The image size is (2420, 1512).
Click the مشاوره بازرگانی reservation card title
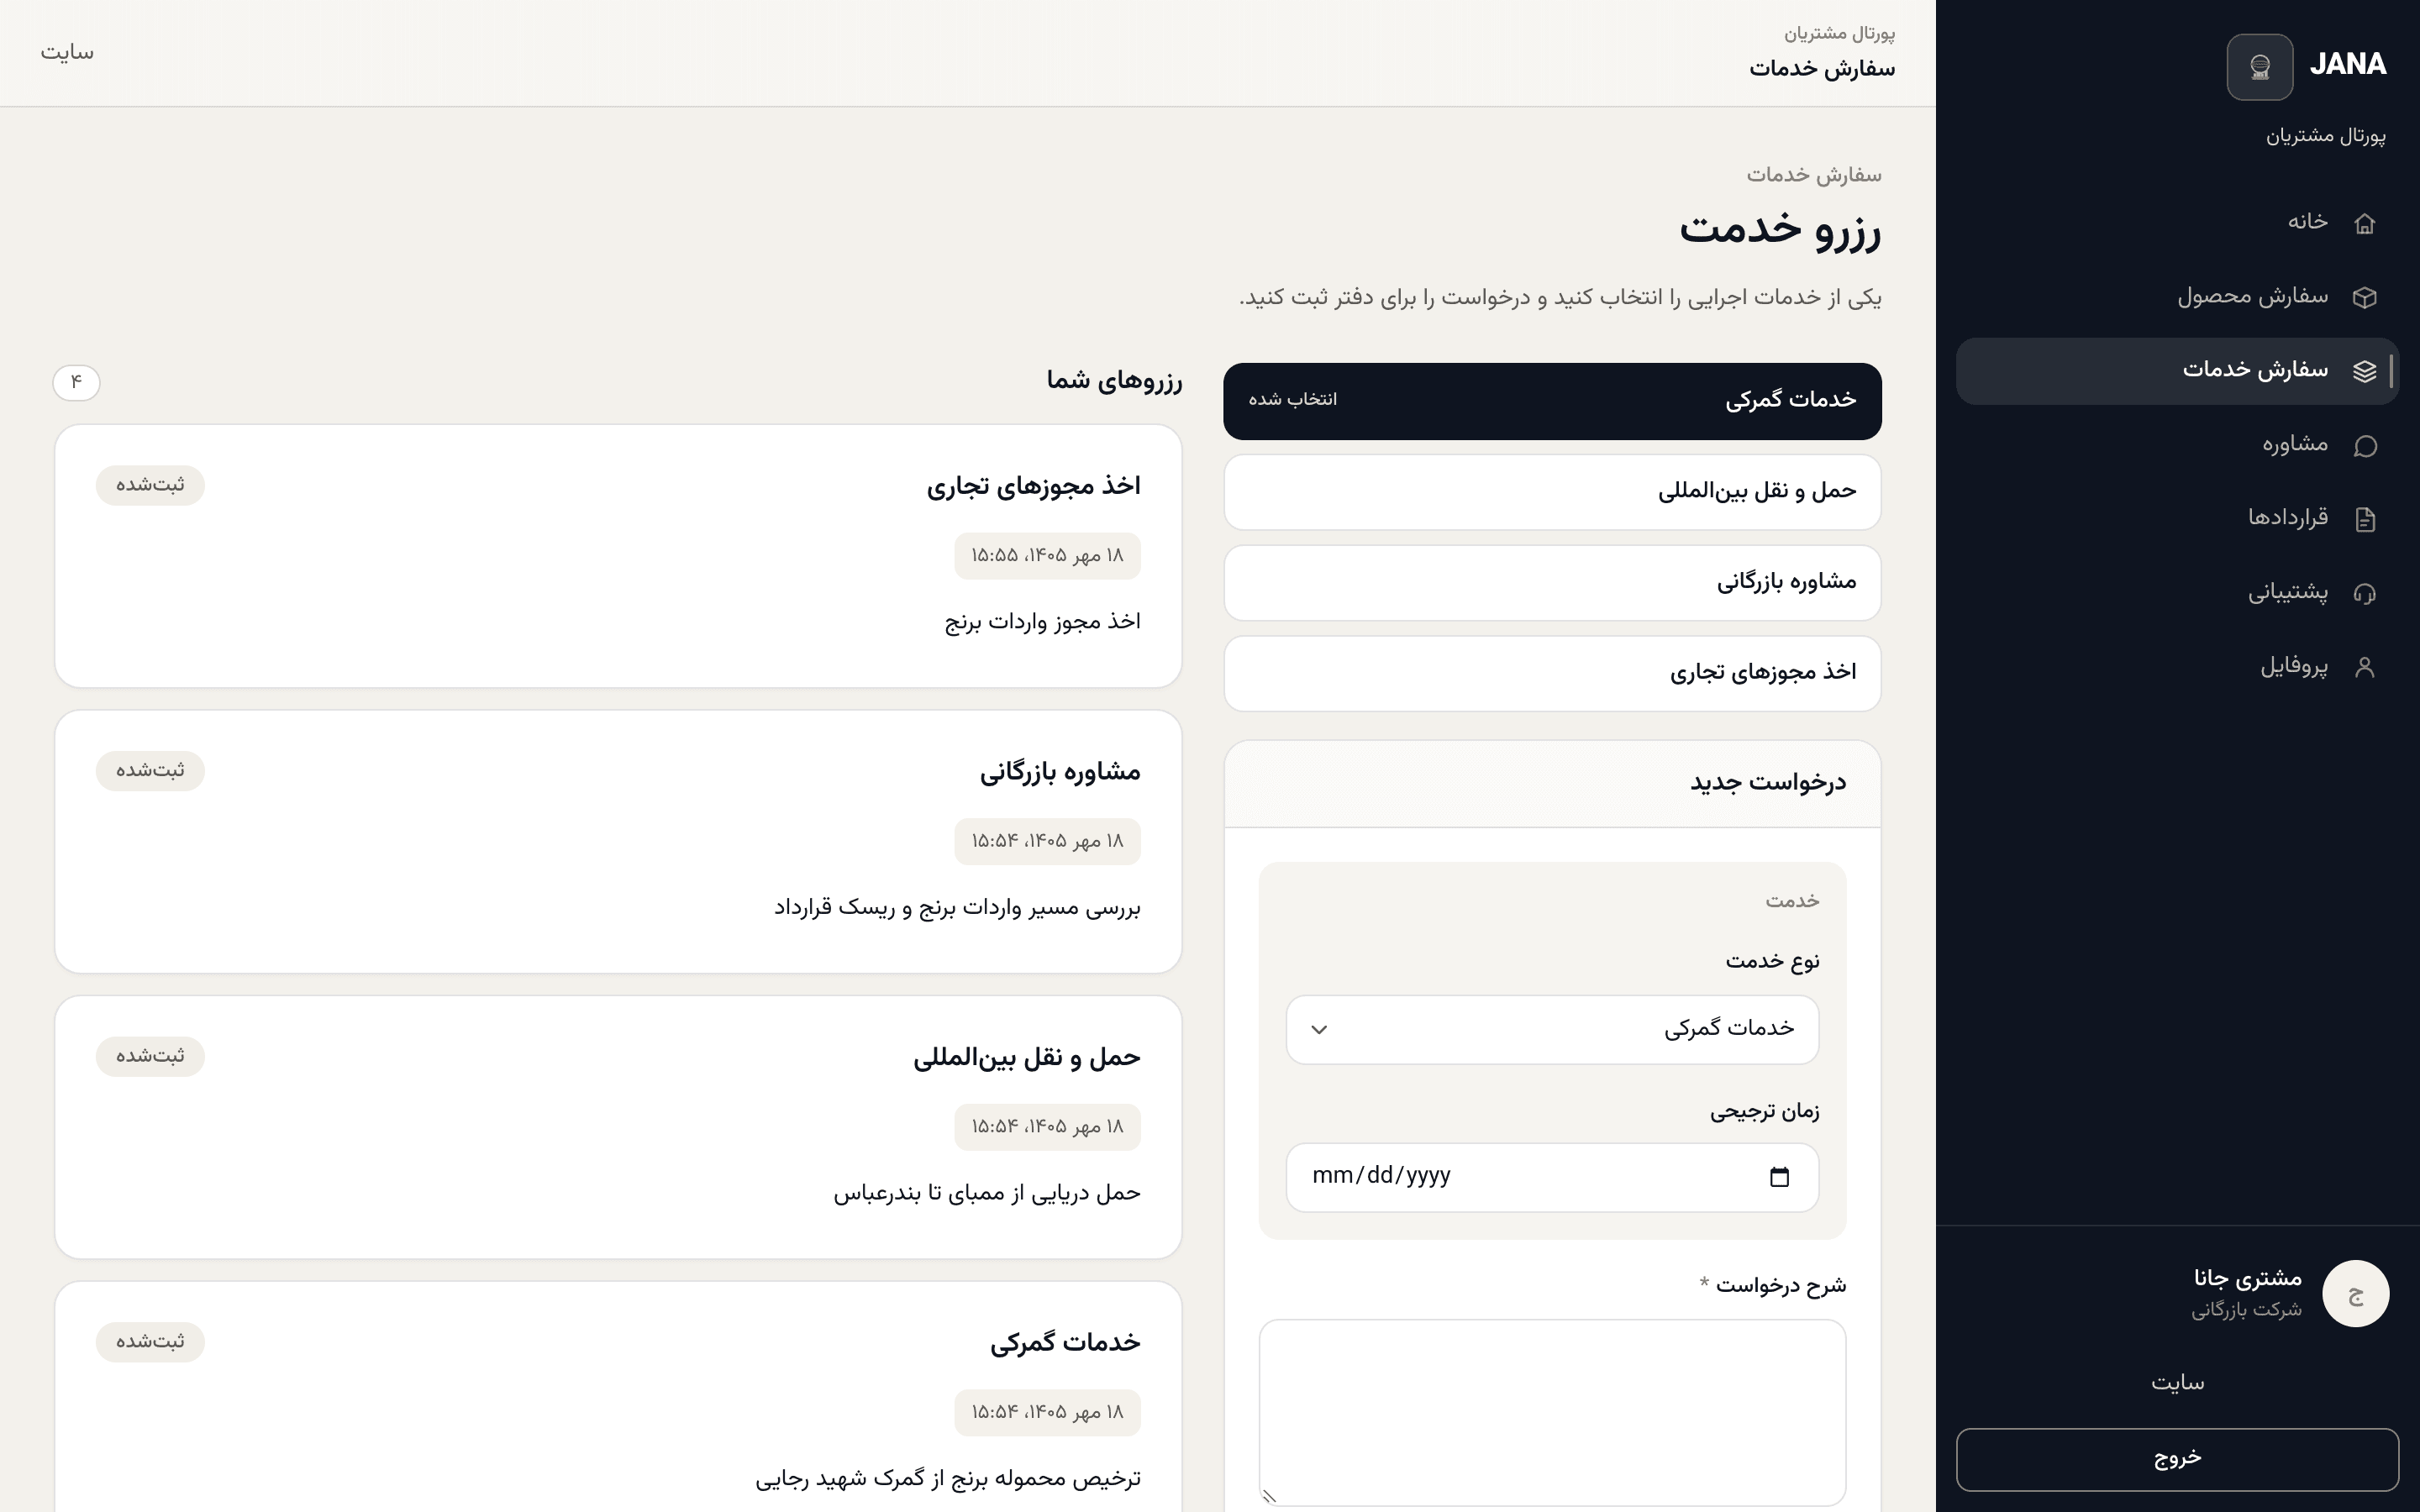pos(1060,772)
